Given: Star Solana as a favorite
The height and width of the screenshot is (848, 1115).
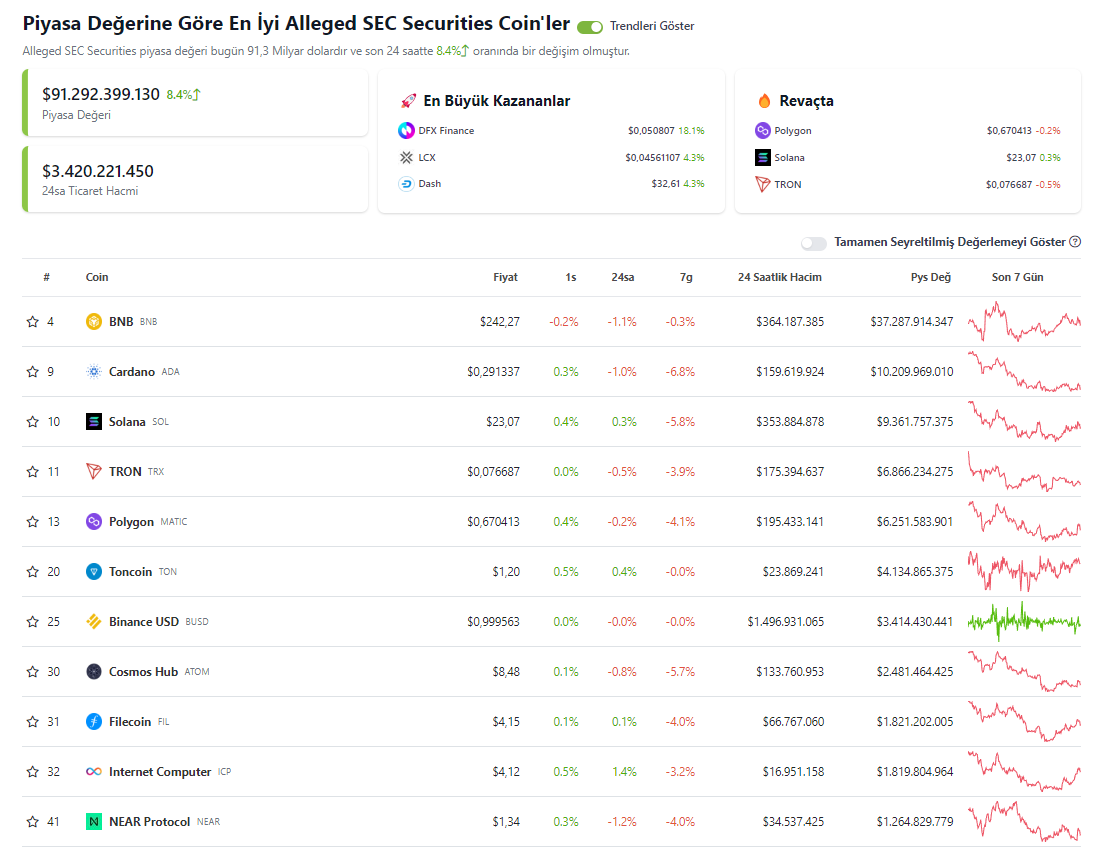Looking at the screenshot, I should [x=33, y=422].
